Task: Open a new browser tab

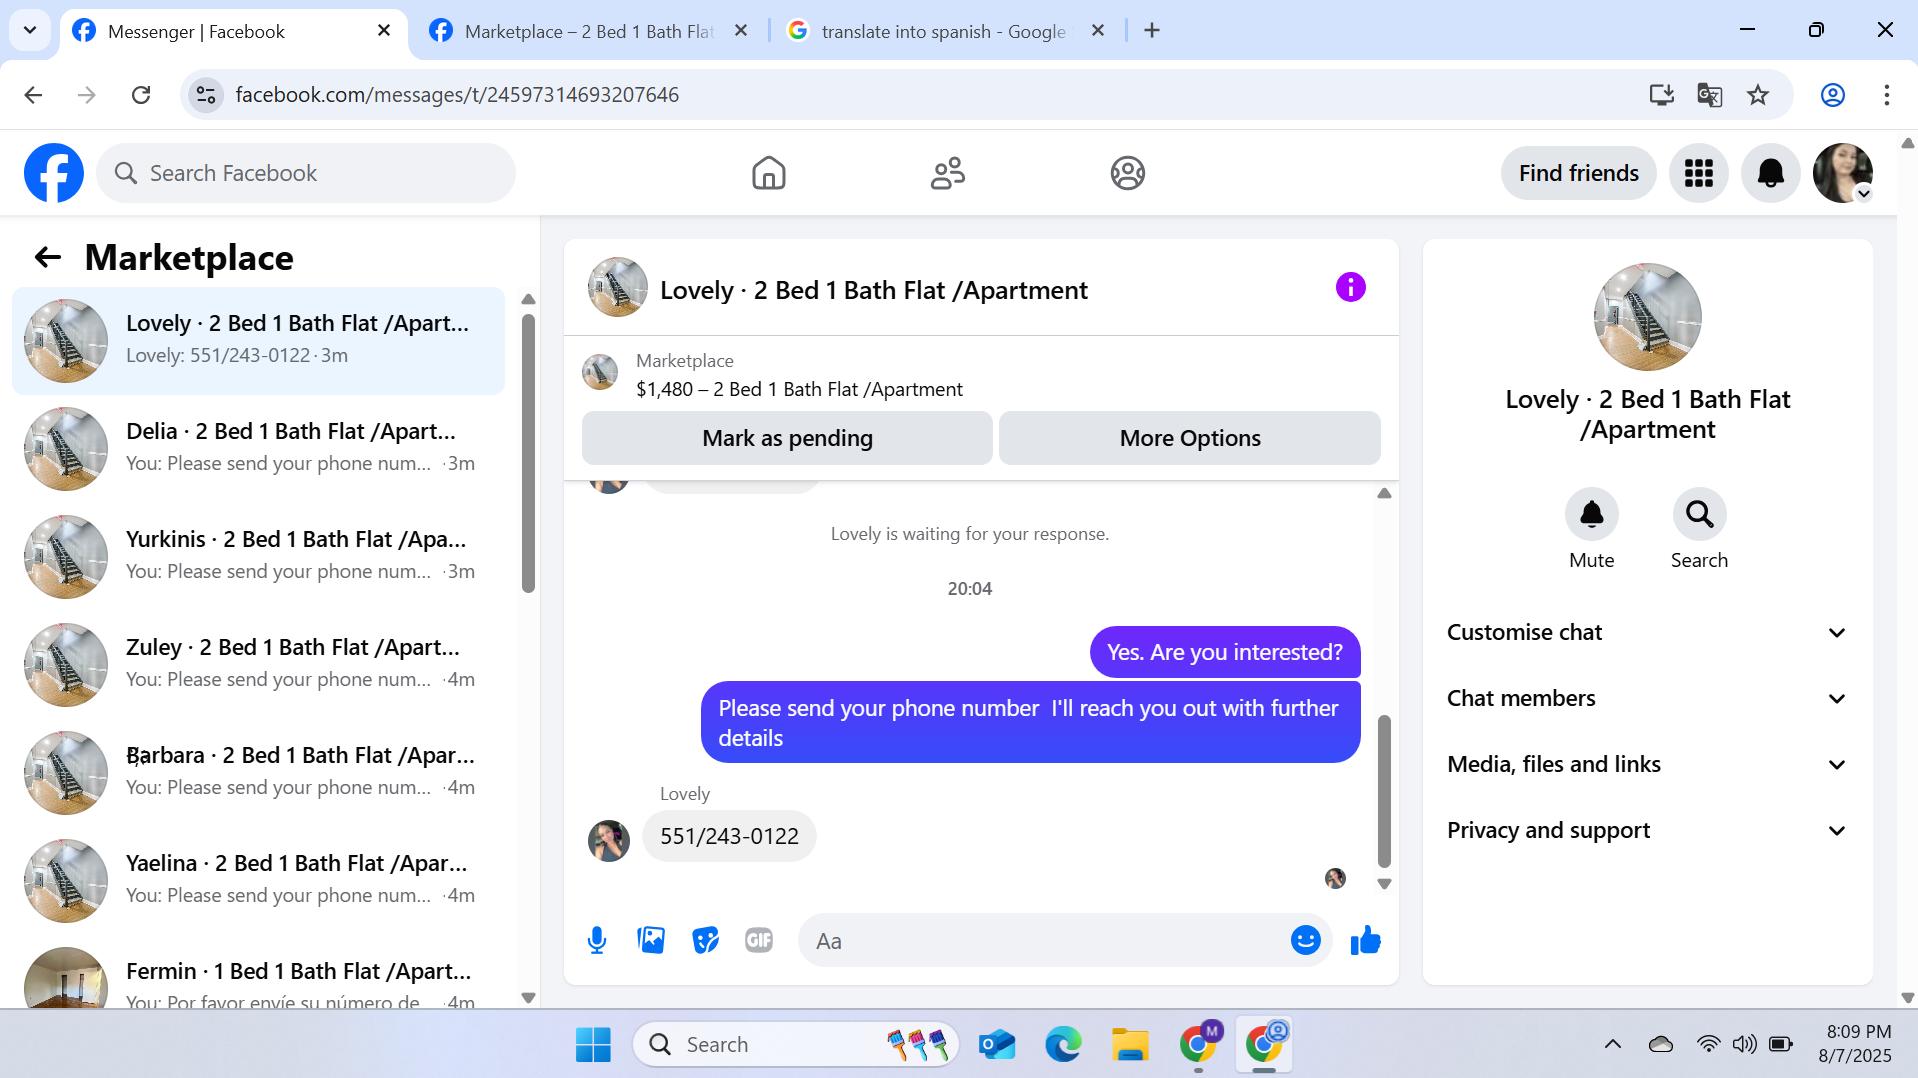Action: (1152, 31)
